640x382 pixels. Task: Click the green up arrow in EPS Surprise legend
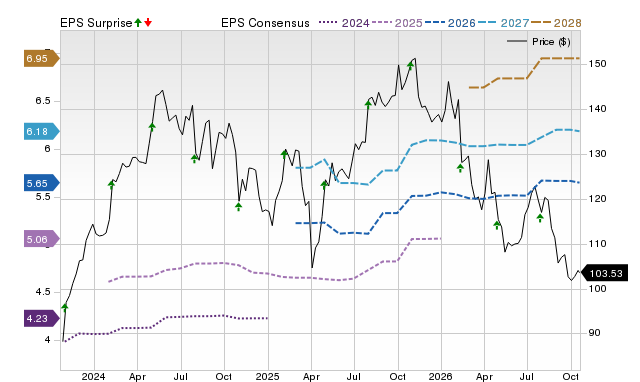(x=138, y=22)
